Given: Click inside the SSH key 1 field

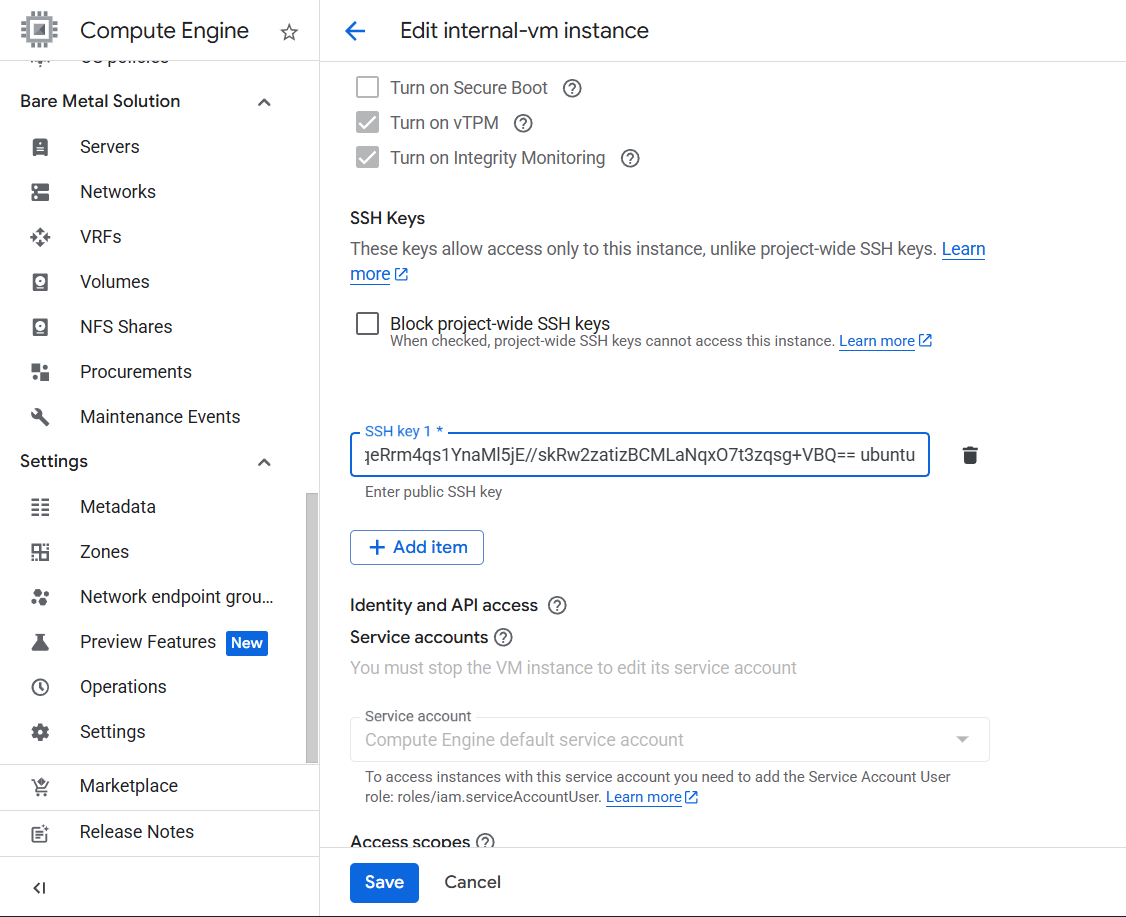Looking at the screenshot, I should point(640,455).
